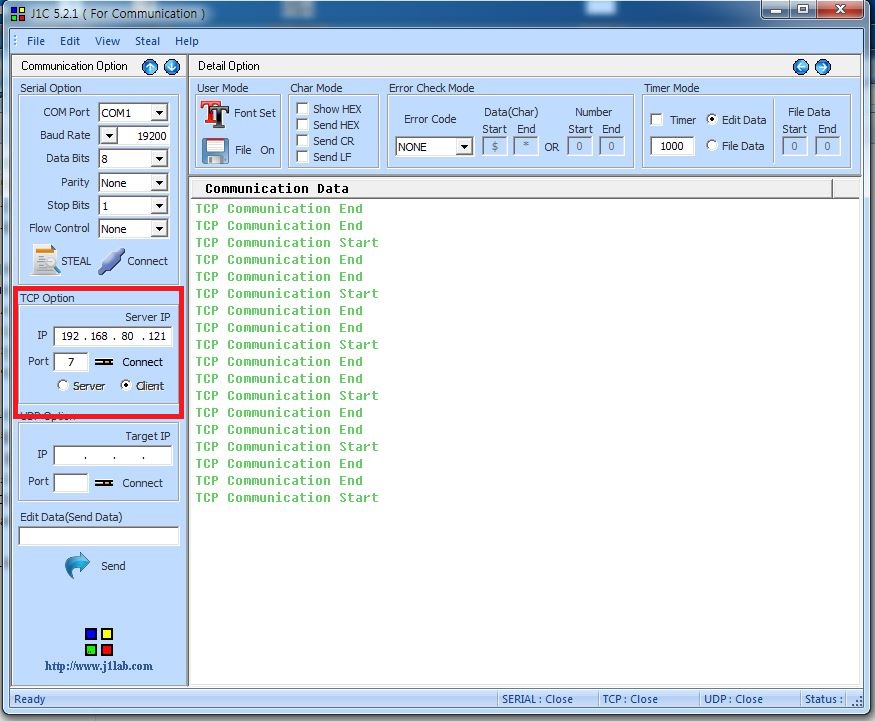Click the UDP Target IP address field
This screenshot has height=721, width=875.
coord(113,456)
